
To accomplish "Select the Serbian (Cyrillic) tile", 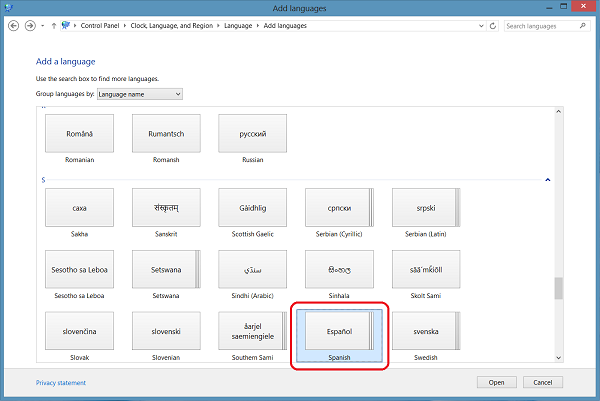I will [337, 208].
